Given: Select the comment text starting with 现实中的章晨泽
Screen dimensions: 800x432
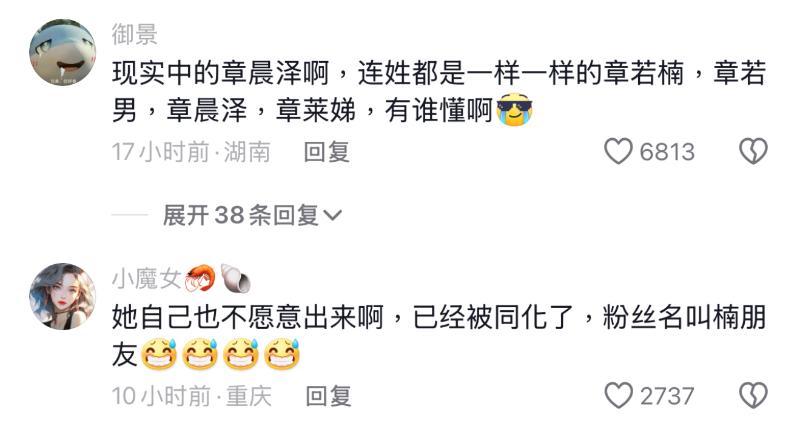Looking at the screenshot, I should [x=439, y=91].
